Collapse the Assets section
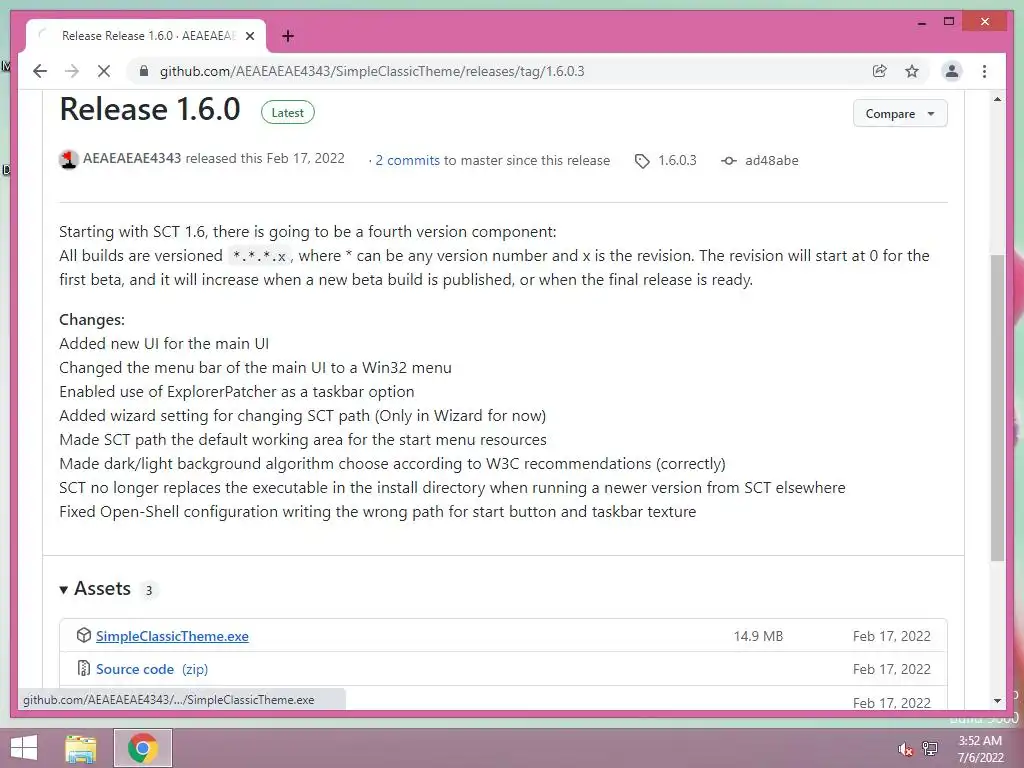 coord(95,588)
